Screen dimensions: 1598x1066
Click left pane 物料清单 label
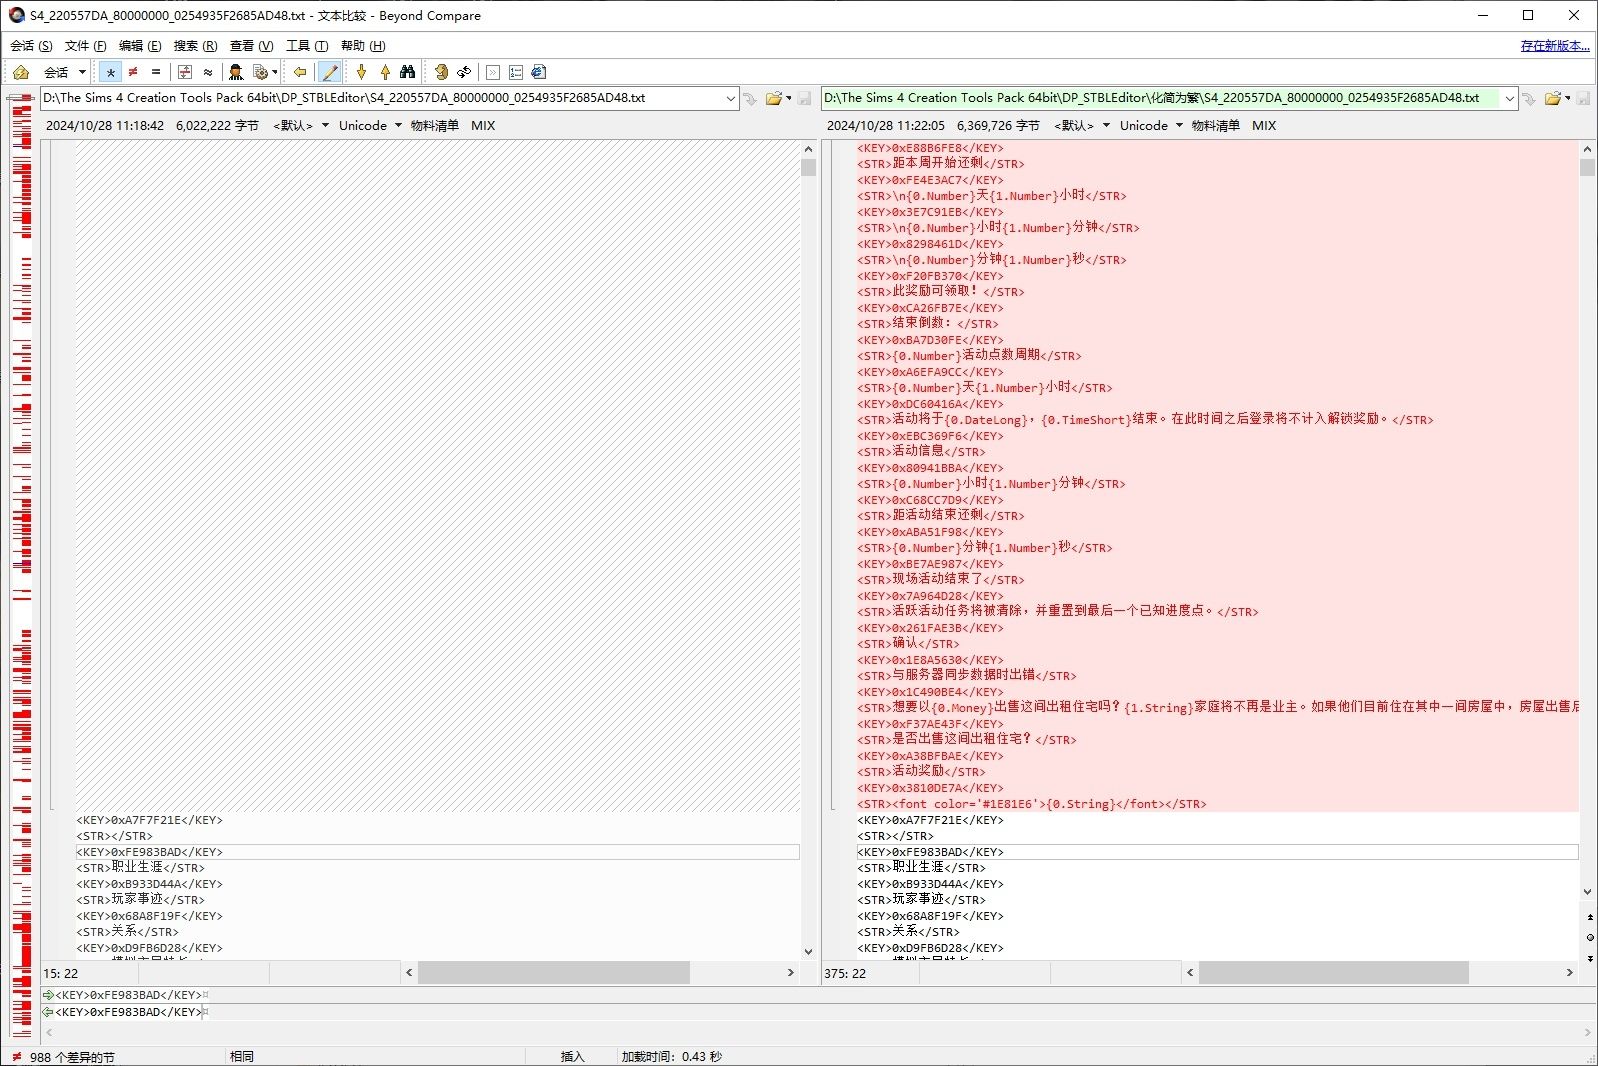[434, 126]
